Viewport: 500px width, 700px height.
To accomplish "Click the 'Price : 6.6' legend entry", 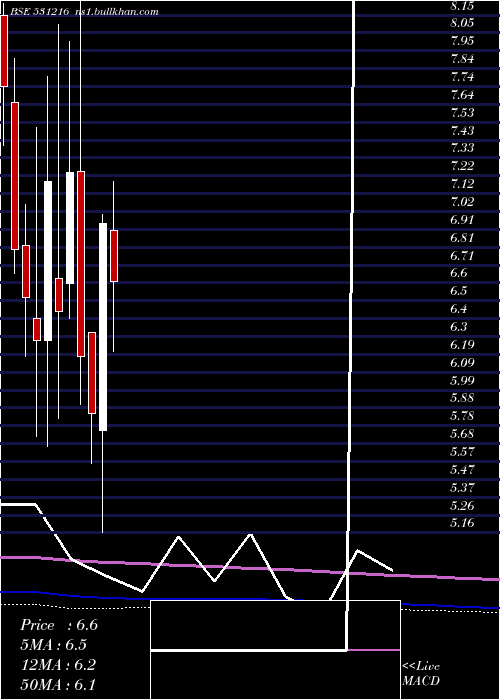I will [59, 625].
